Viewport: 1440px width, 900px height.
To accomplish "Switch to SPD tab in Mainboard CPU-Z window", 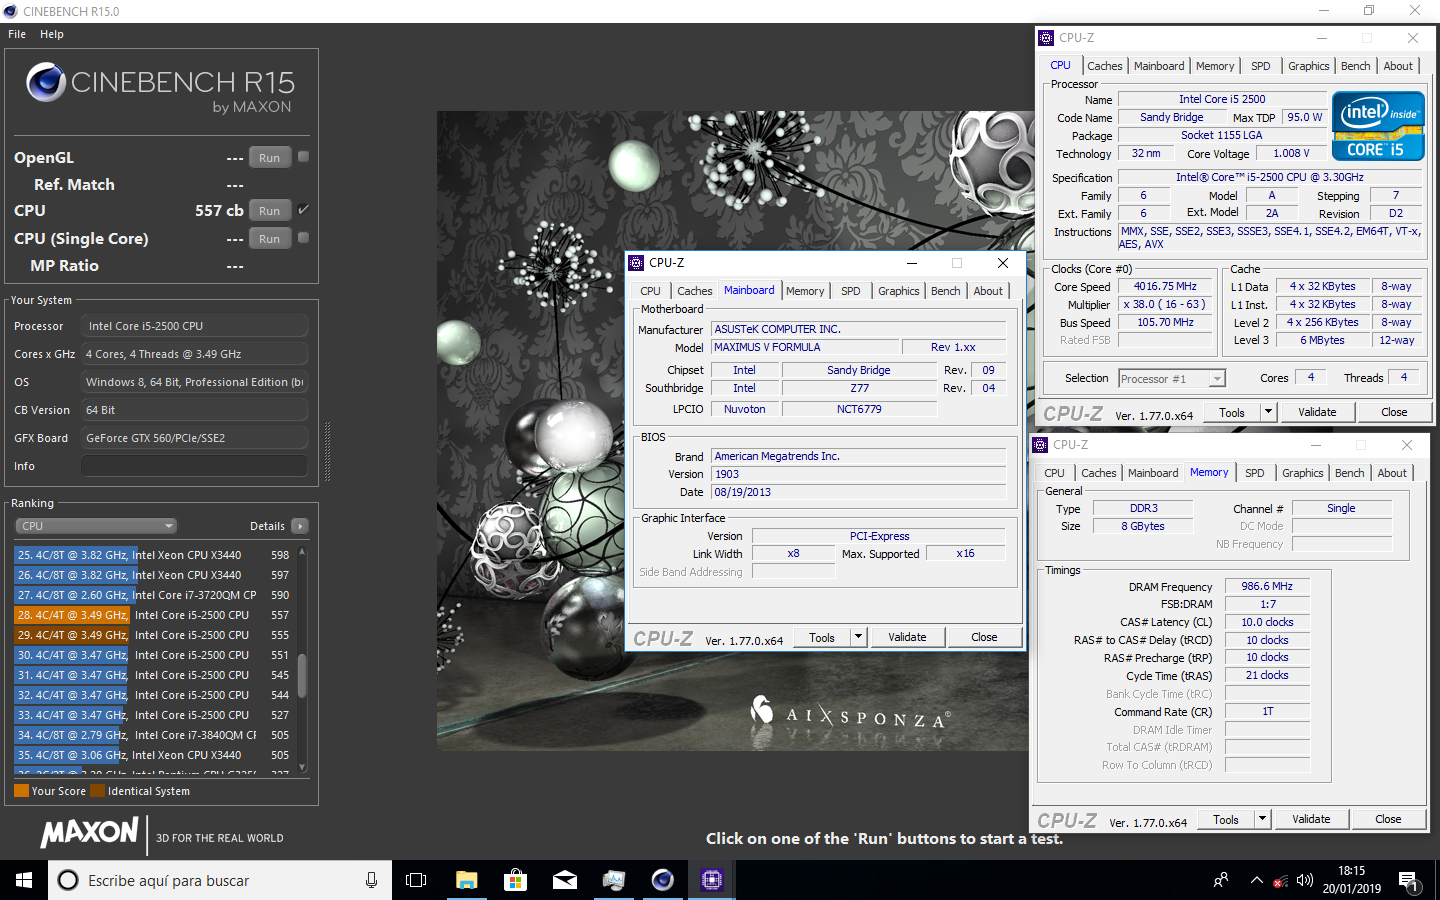I will pyautogui.click(x=850, y=291).
